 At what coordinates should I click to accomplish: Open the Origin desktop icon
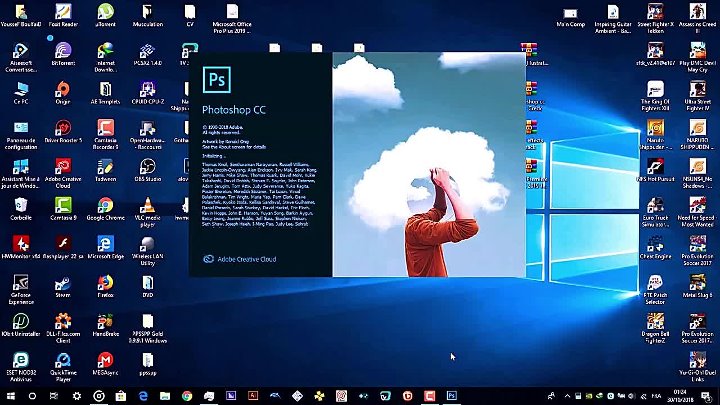click(62, 90)
